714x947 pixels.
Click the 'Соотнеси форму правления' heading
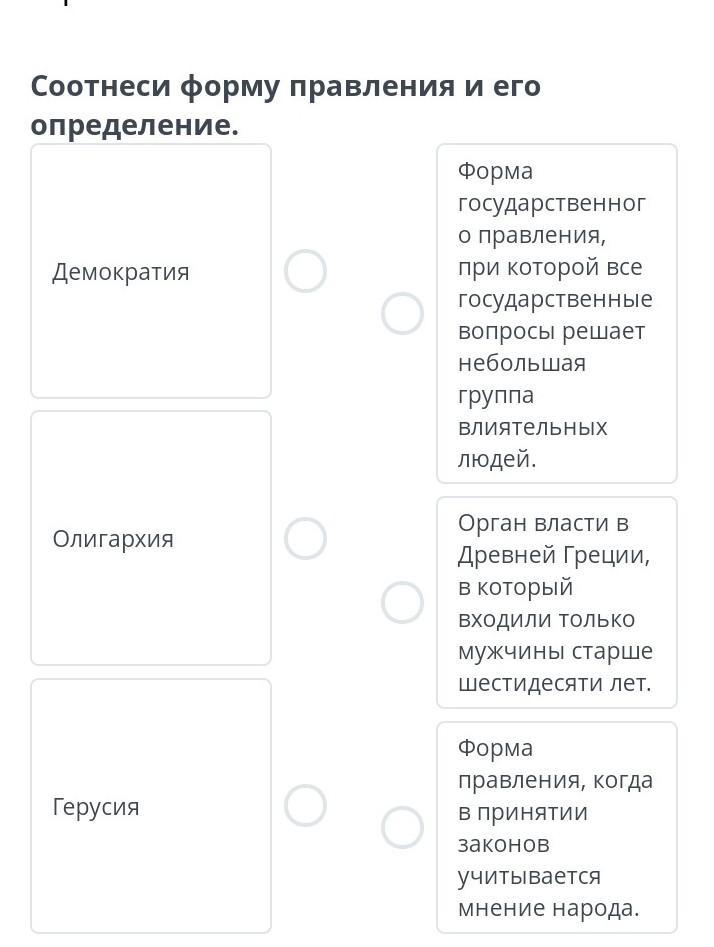coord(286,105)
